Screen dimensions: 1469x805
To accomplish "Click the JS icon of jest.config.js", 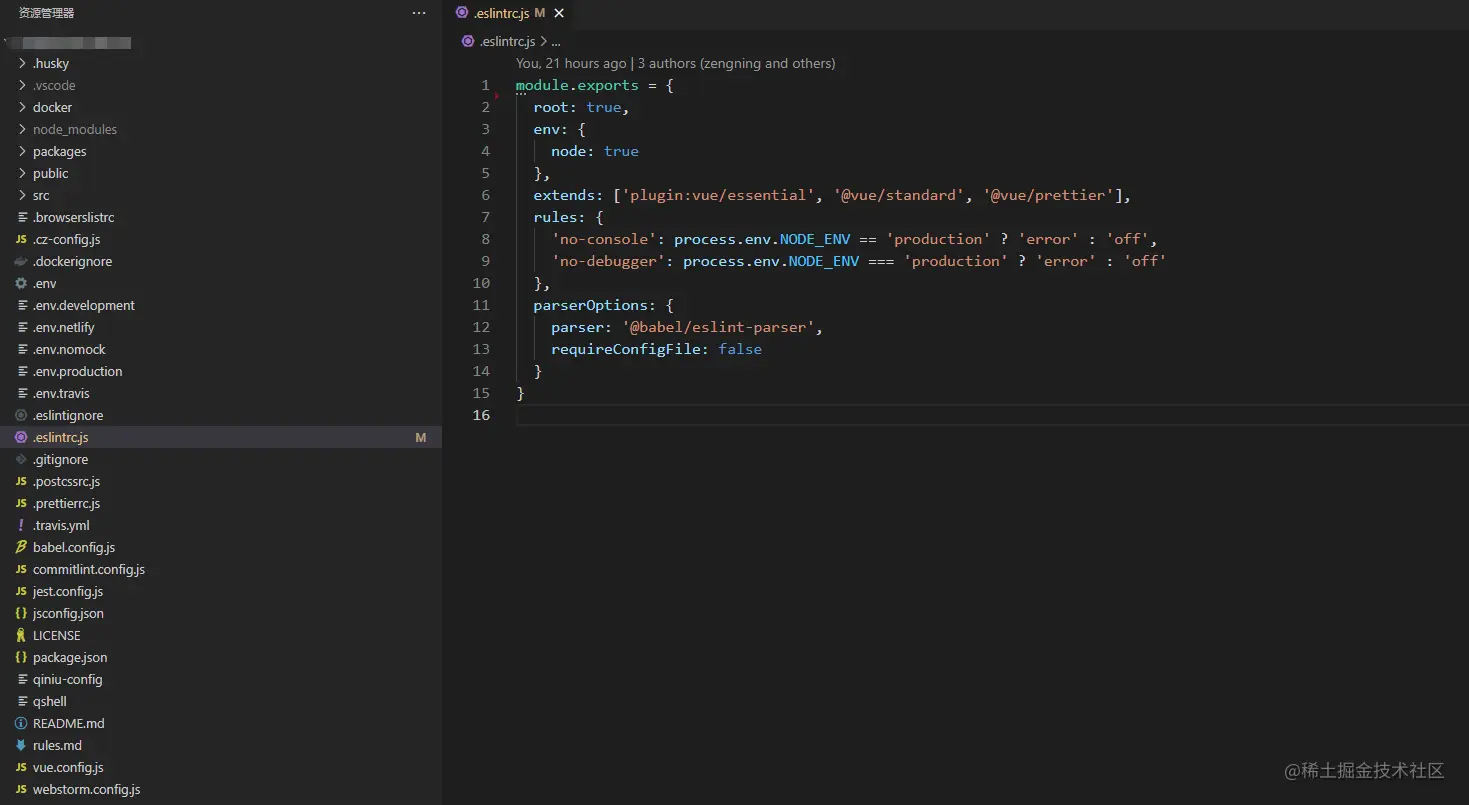I will 22,591.
